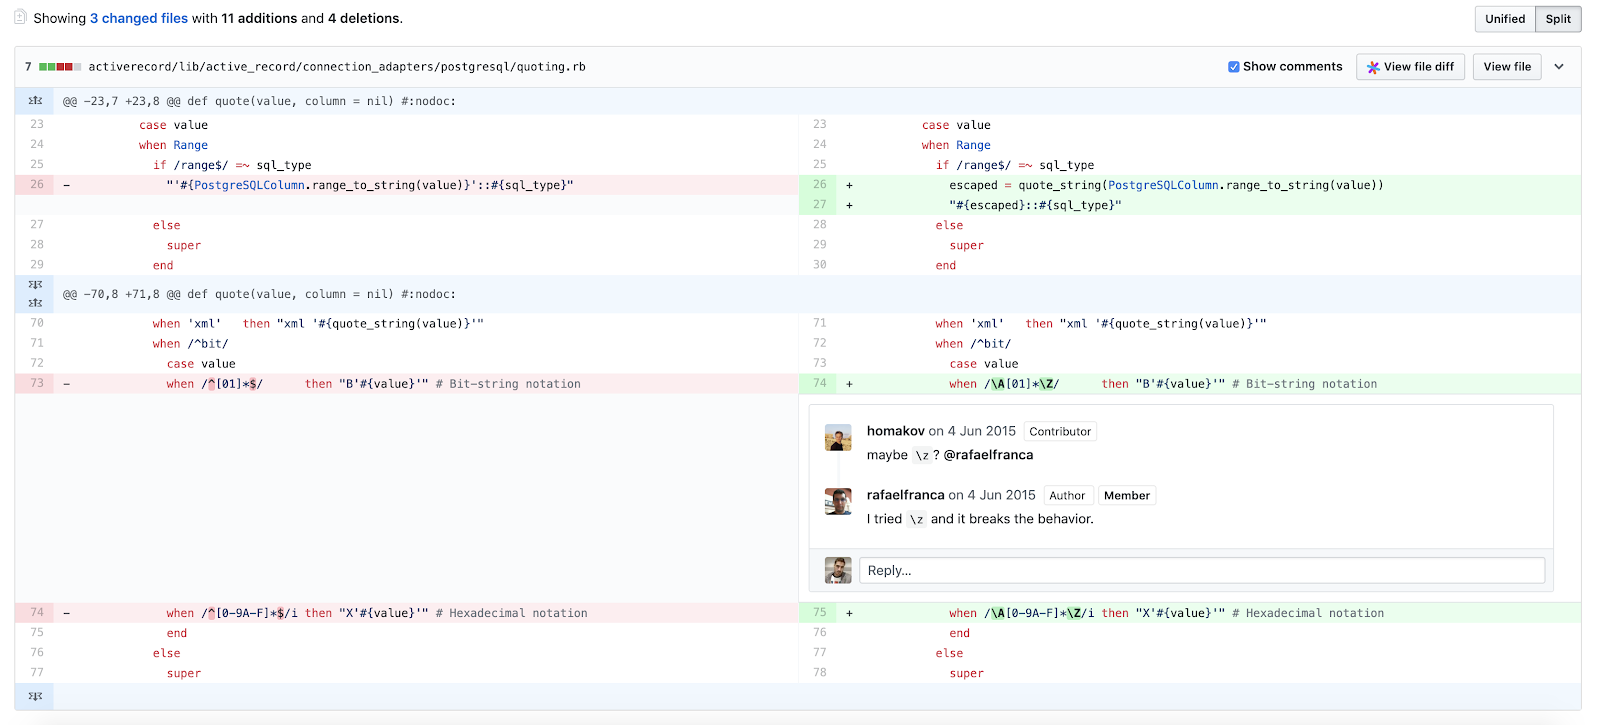This screenshot has height=725, width=1600.
Task: Switch to the Unified diff view
Action: click(x=1504, y=19)
